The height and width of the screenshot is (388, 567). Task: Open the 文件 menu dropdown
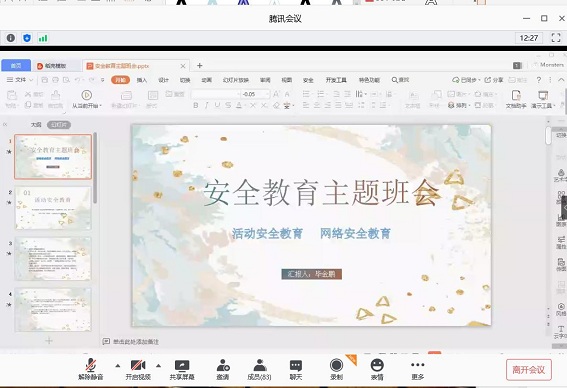[20, 80]
